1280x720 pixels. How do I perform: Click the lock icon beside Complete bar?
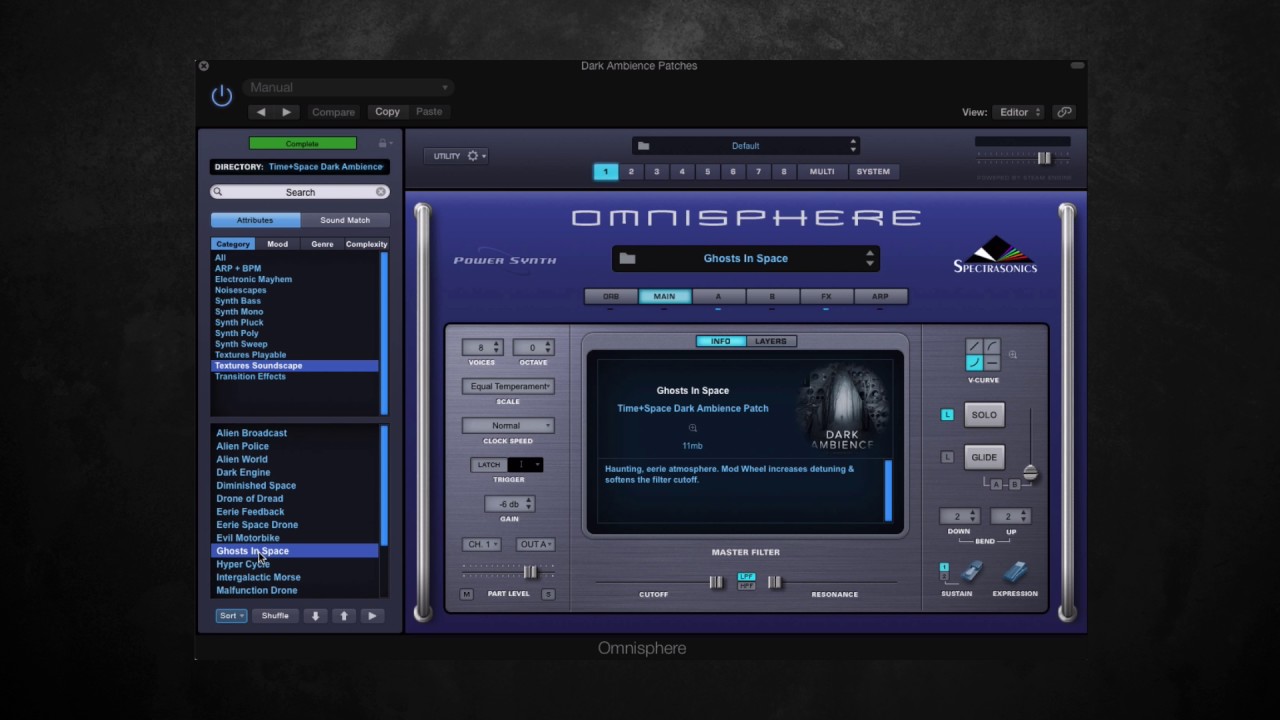(382, 144)
